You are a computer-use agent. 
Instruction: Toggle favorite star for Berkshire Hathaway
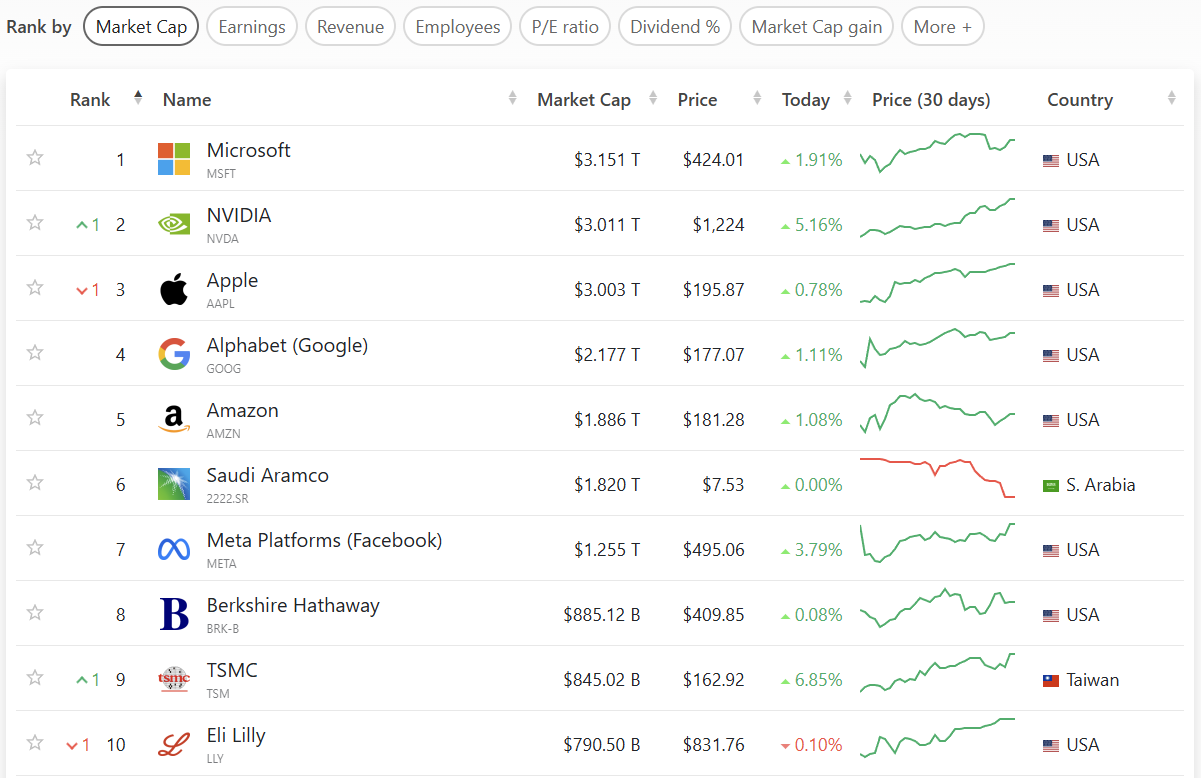(35, 613)
